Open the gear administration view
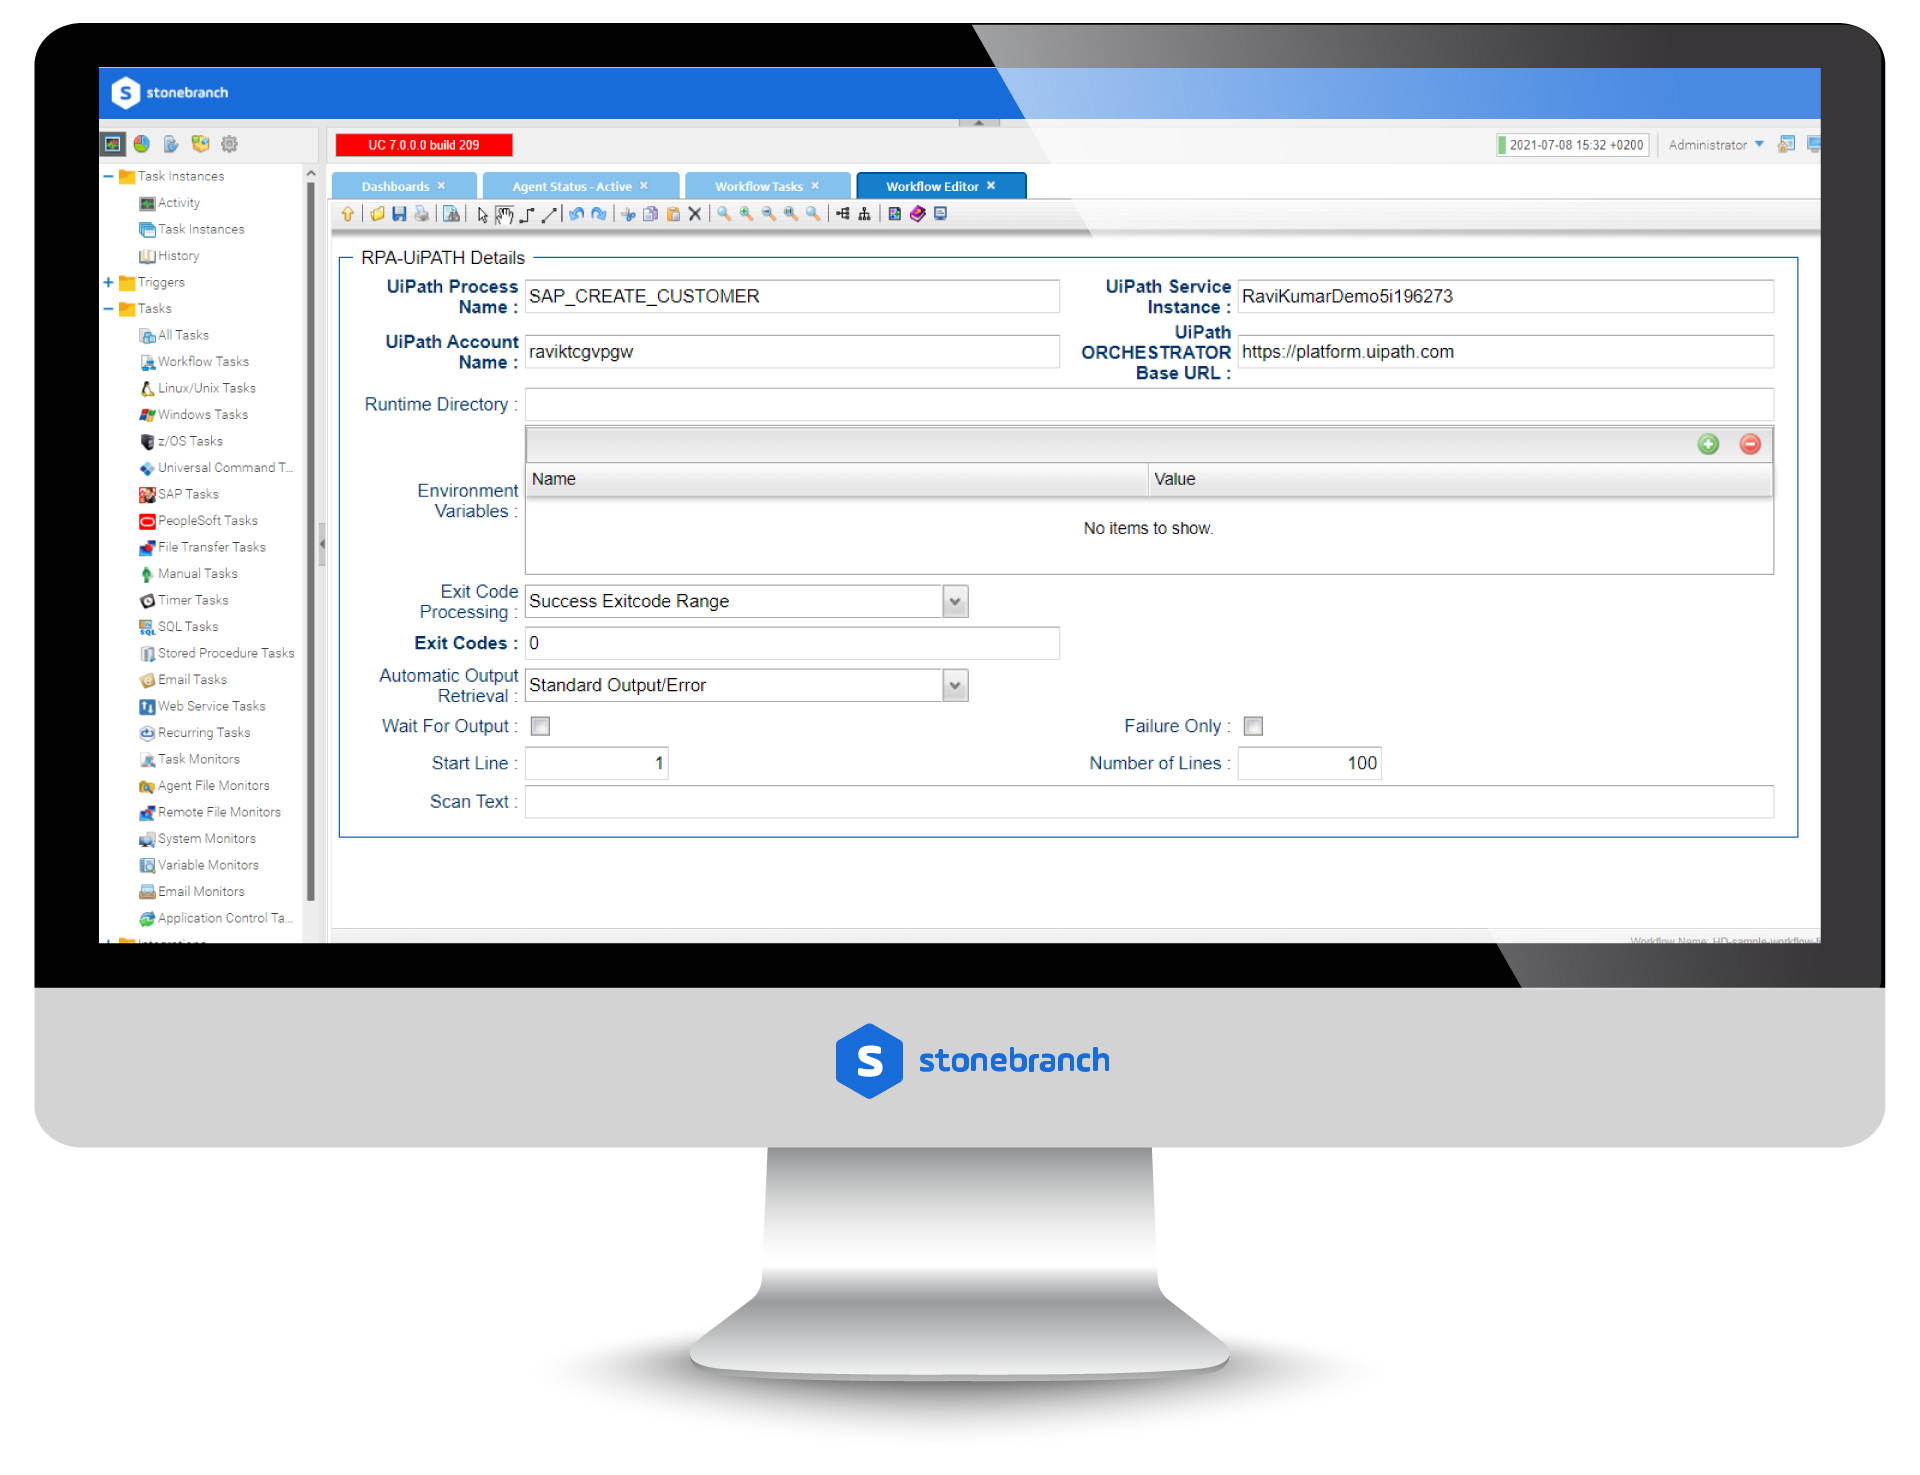Screen dimensions: 1920x1475 tap(229, 144)
